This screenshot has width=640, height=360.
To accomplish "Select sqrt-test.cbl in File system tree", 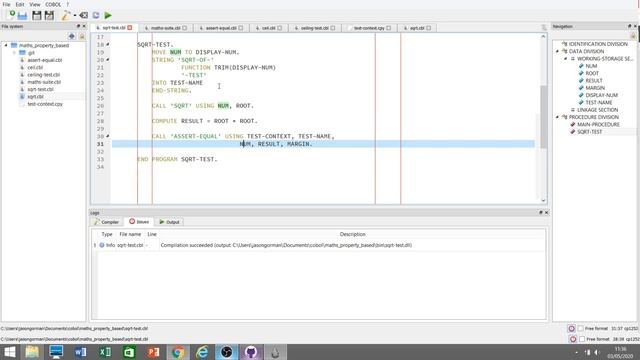I will pyautogui.click(x=40, y=89).
